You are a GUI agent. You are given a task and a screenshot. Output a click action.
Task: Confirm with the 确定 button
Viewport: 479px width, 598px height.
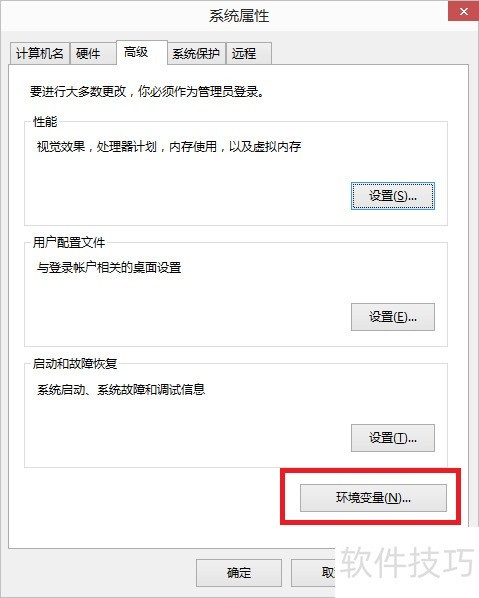tap(239, 572)
